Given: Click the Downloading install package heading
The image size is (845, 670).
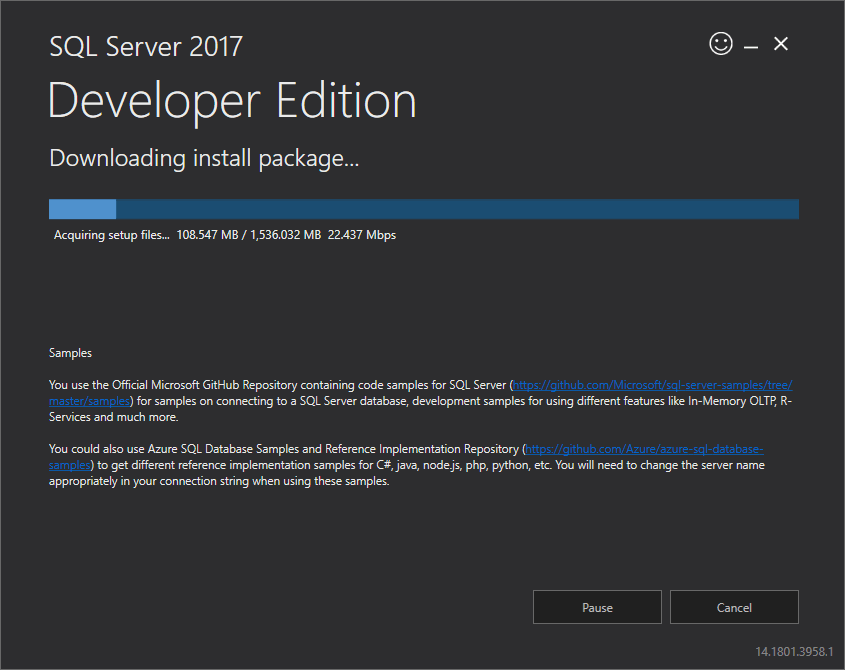Looking at the screenshot, I should click(204, 158).
